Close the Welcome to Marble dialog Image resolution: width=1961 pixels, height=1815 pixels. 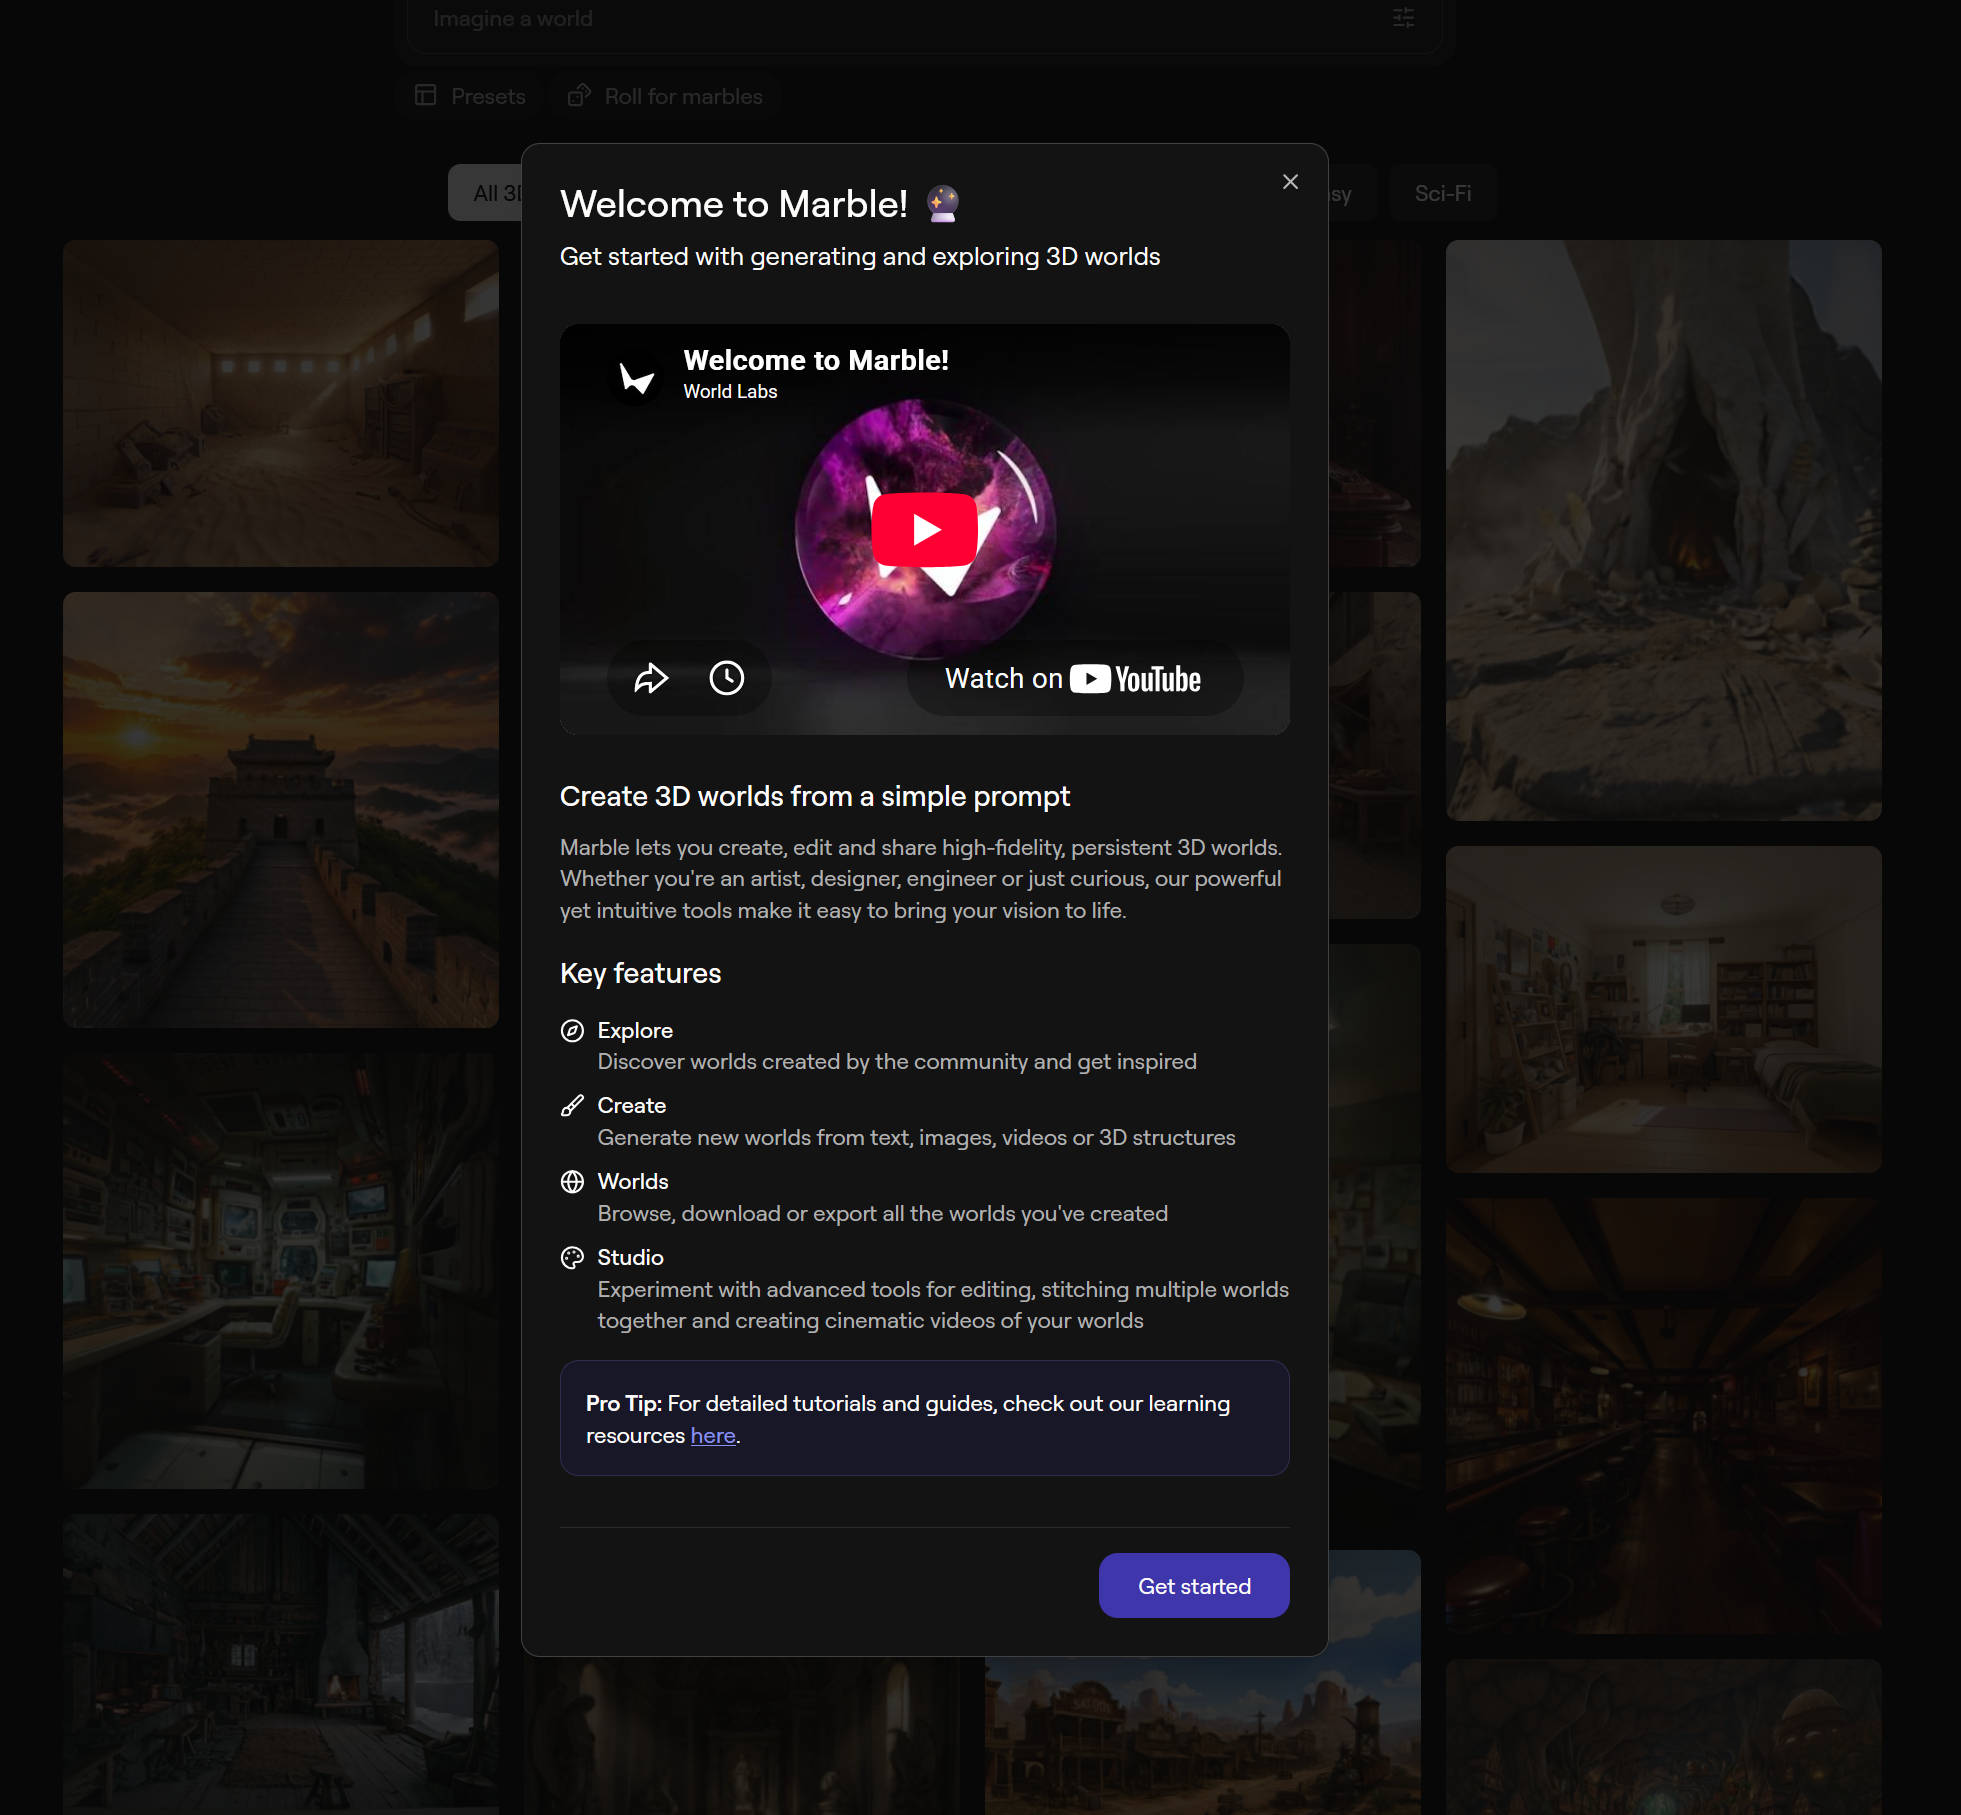tap(1290, 181)
